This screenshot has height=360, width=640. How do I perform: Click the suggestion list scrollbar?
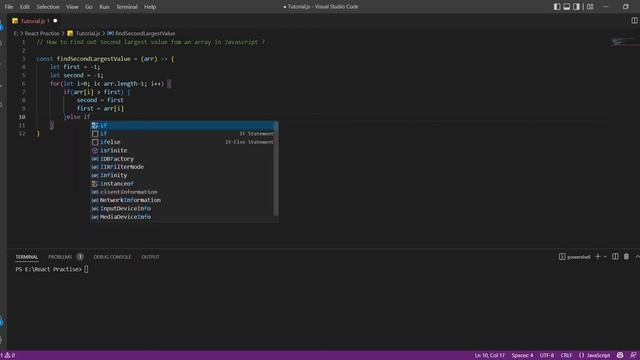click(x=276, y=168)
